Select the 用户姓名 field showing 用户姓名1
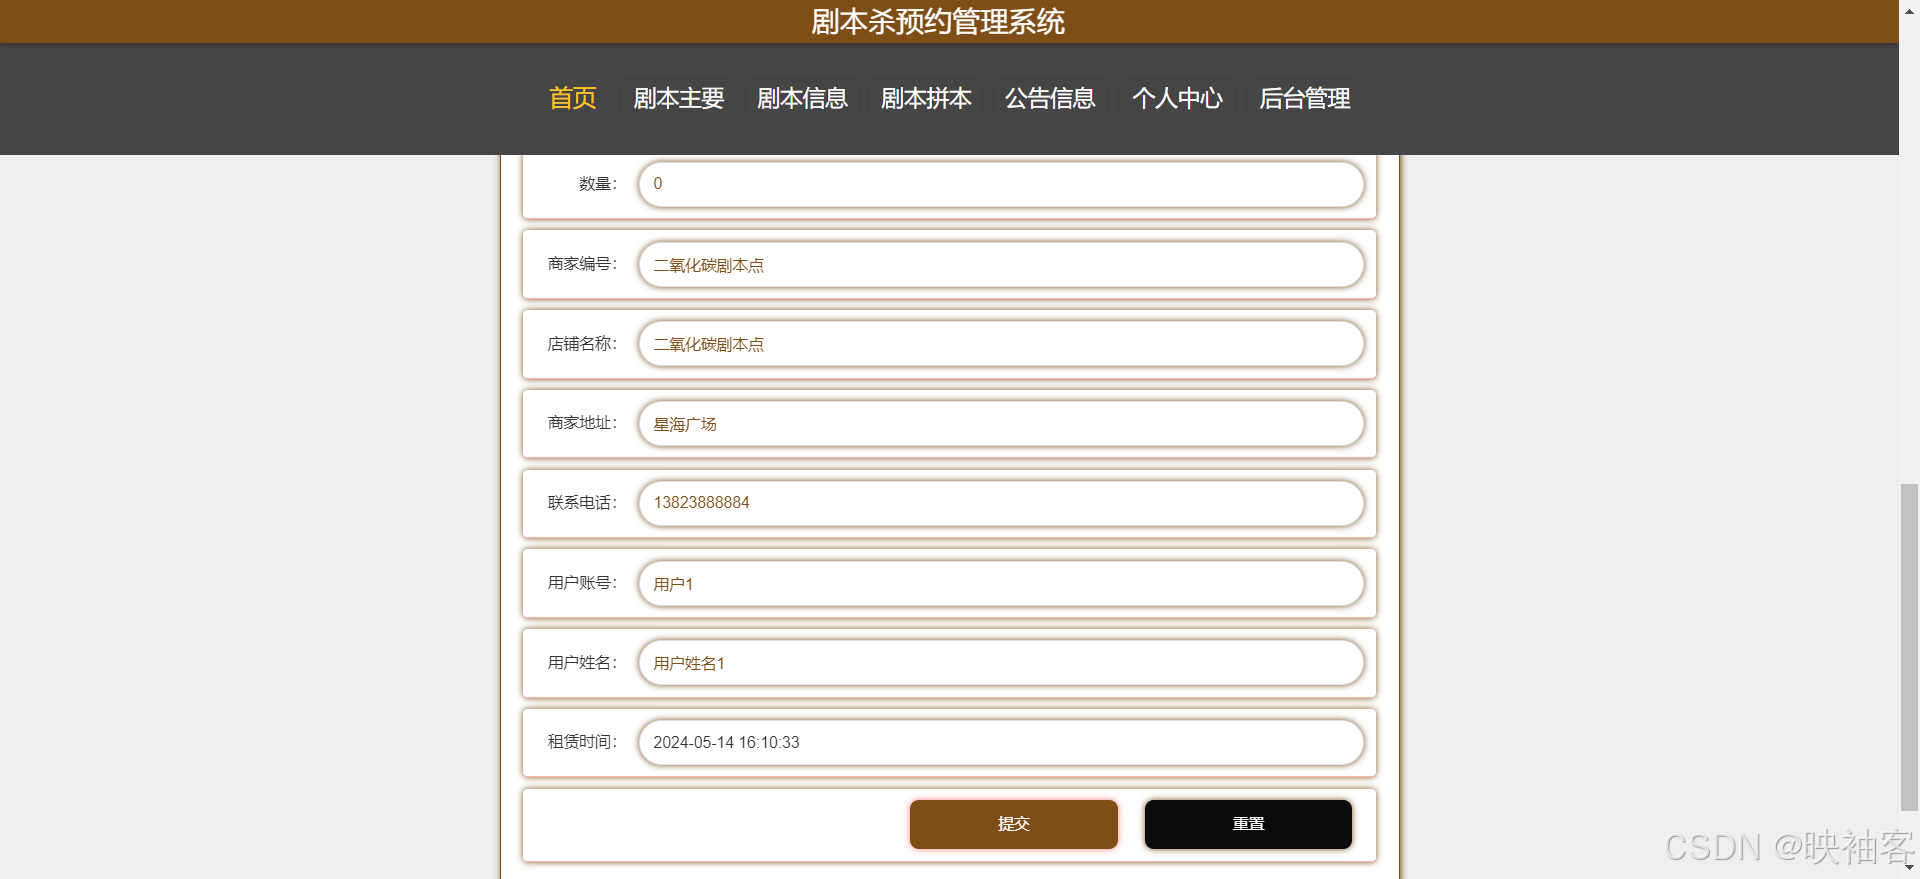The height and width of the screenshot is (879, 1920). 1001,662
